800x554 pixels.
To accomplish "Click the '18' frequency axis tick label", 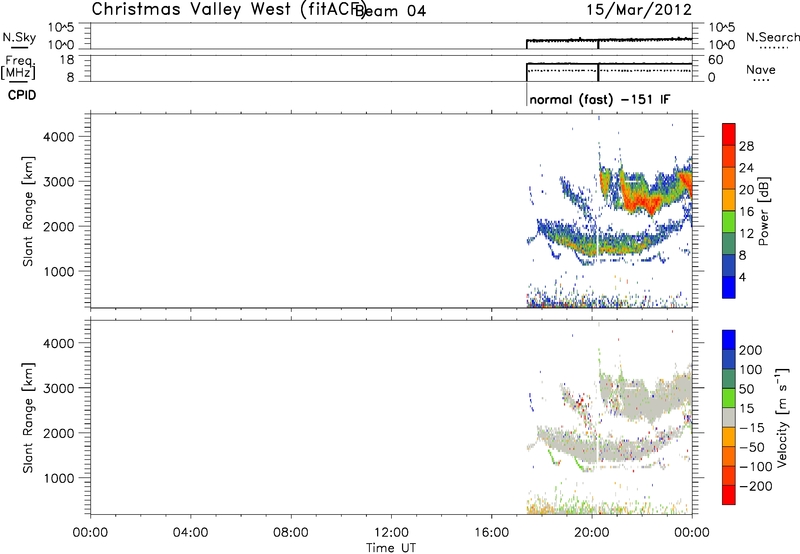I will tap(66, 60).
